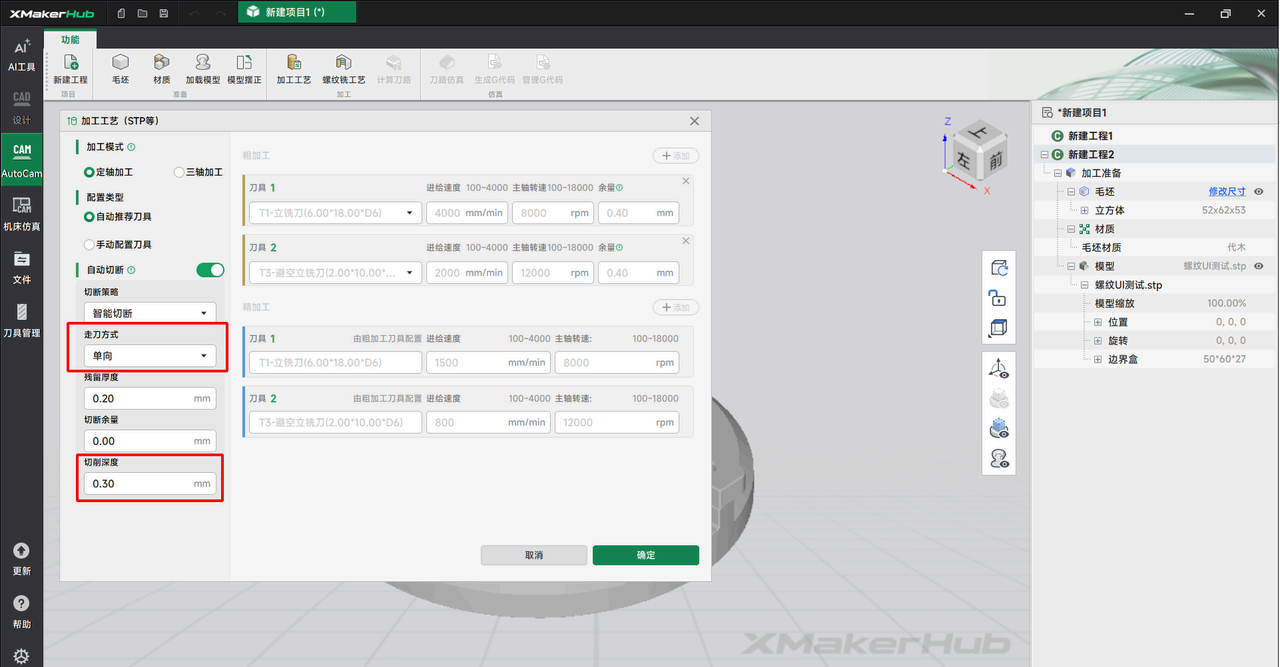Click the open folder icon in title bar
The width and height of the screenshot is (1280, 667).
(142, 13)
